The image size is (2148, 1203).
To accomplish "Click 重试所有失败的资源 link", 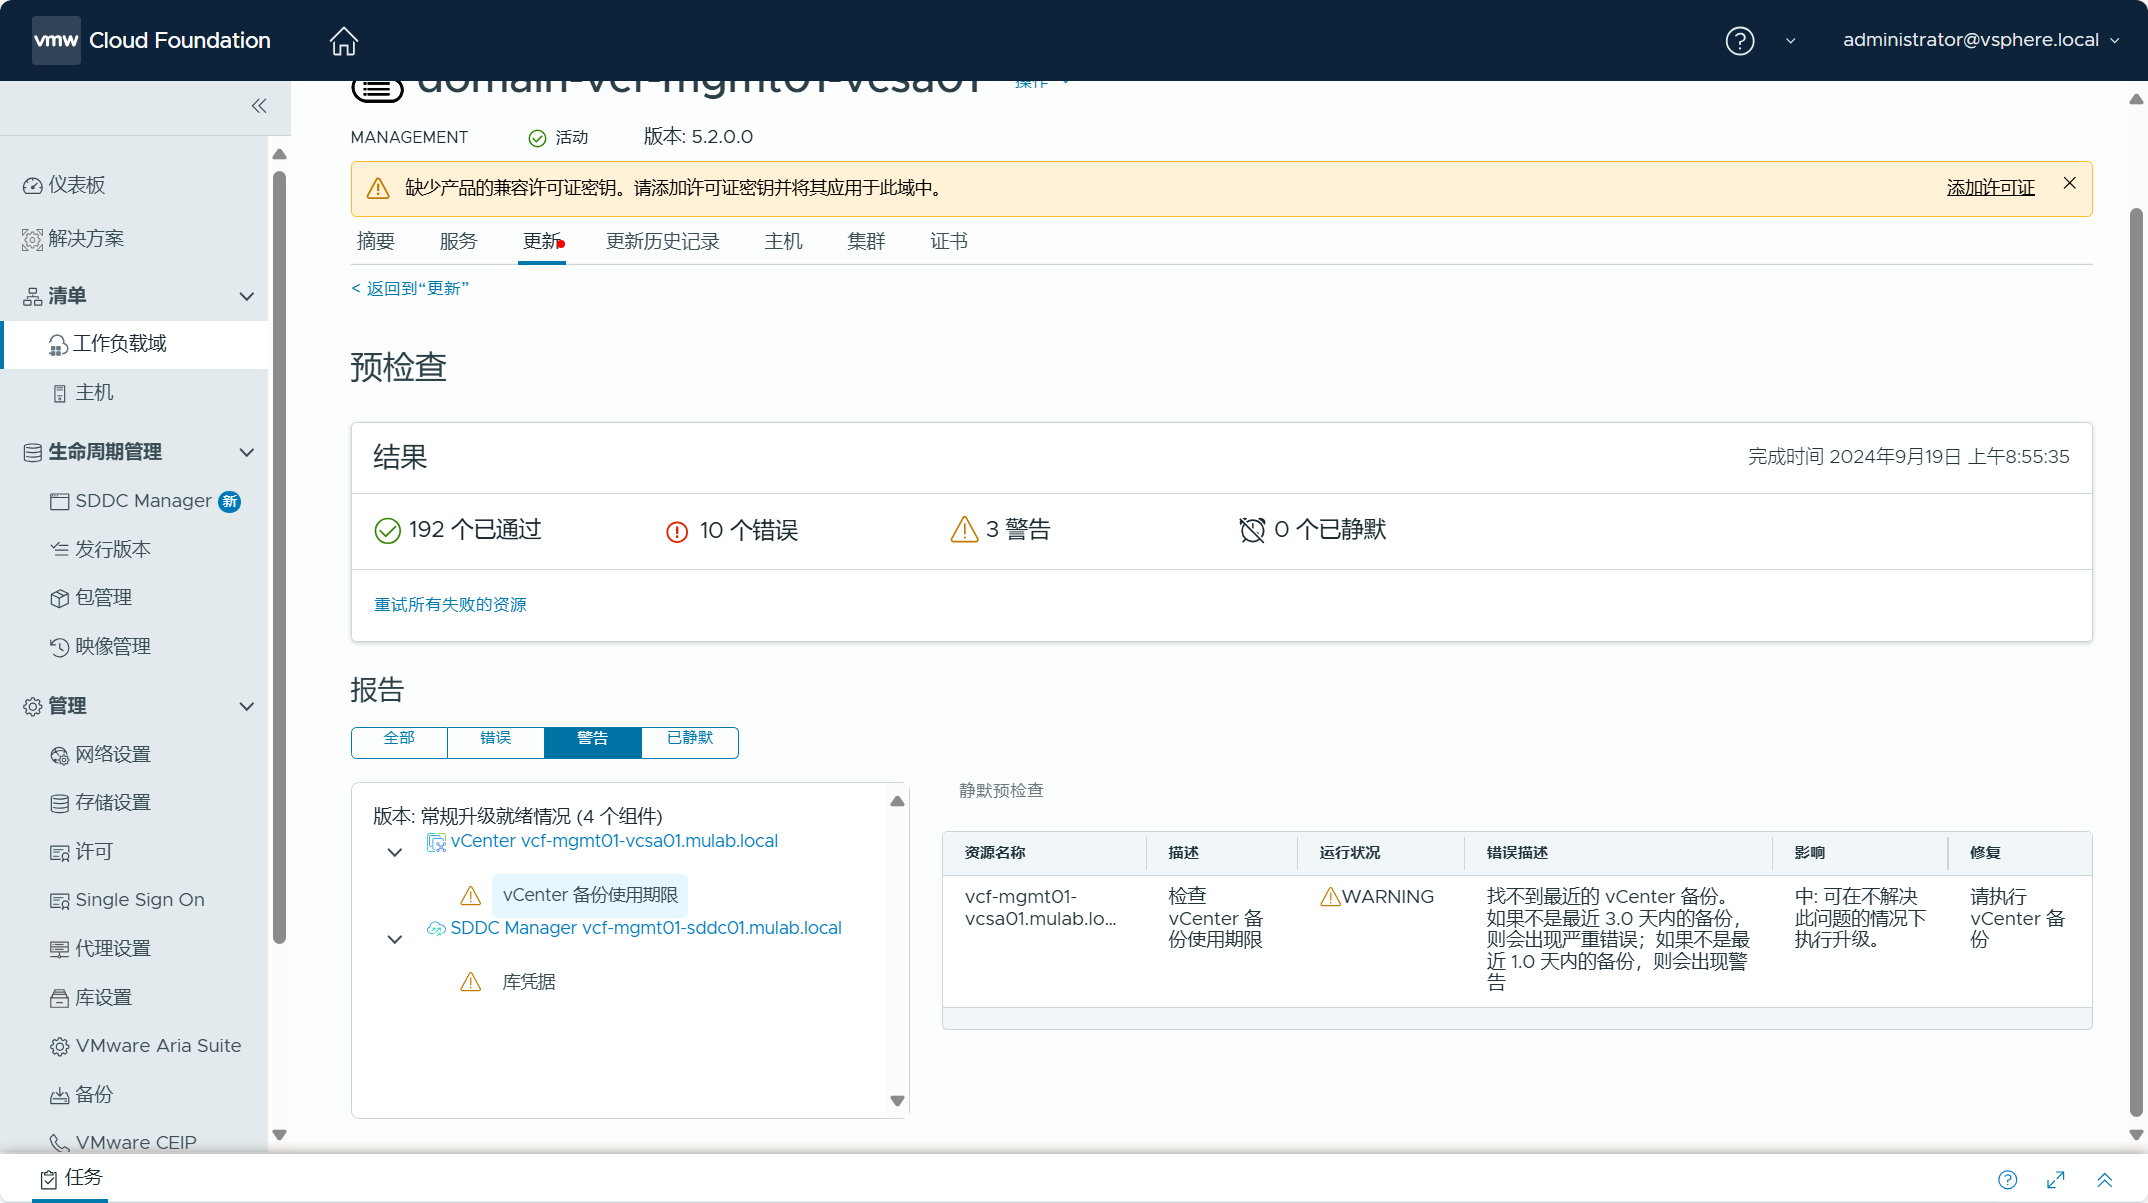I will [450, 604].
